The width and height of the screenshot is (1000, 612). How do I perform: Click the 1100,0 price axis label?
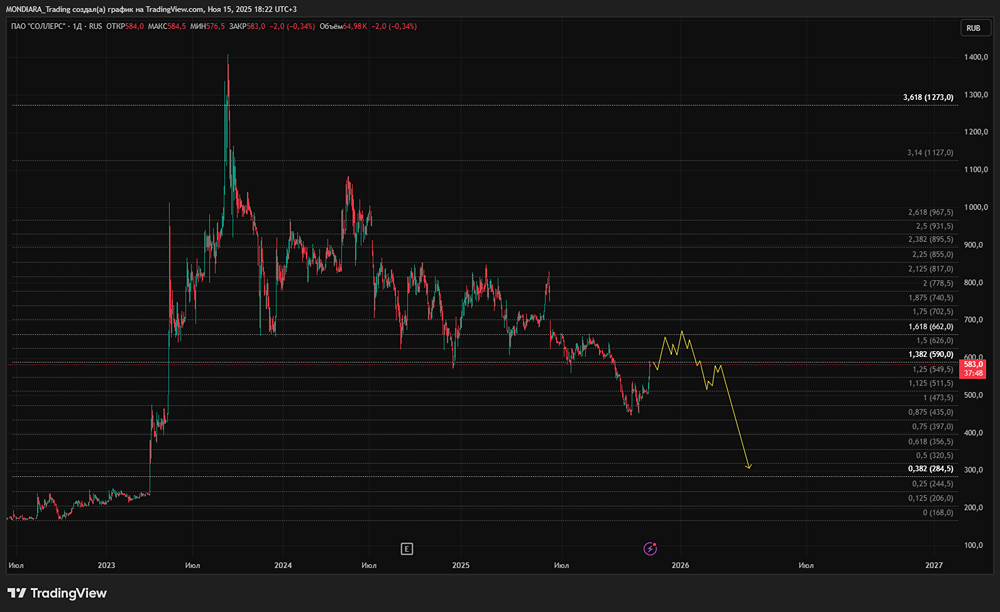point(976,170)
